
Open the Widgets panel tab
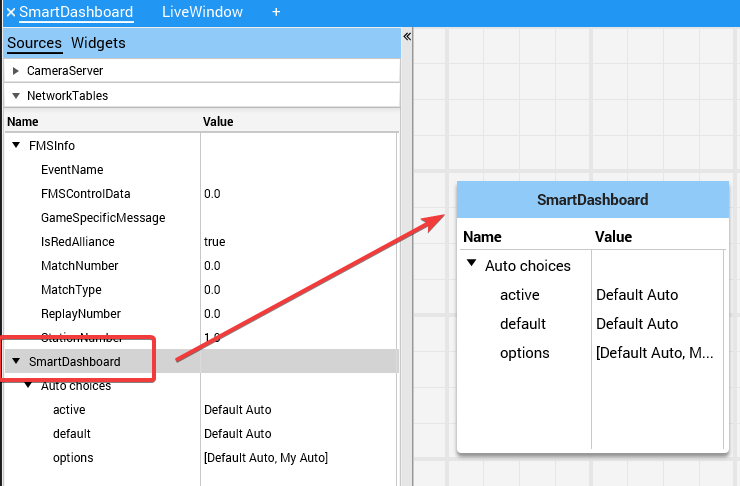click(x=98, y=43)
